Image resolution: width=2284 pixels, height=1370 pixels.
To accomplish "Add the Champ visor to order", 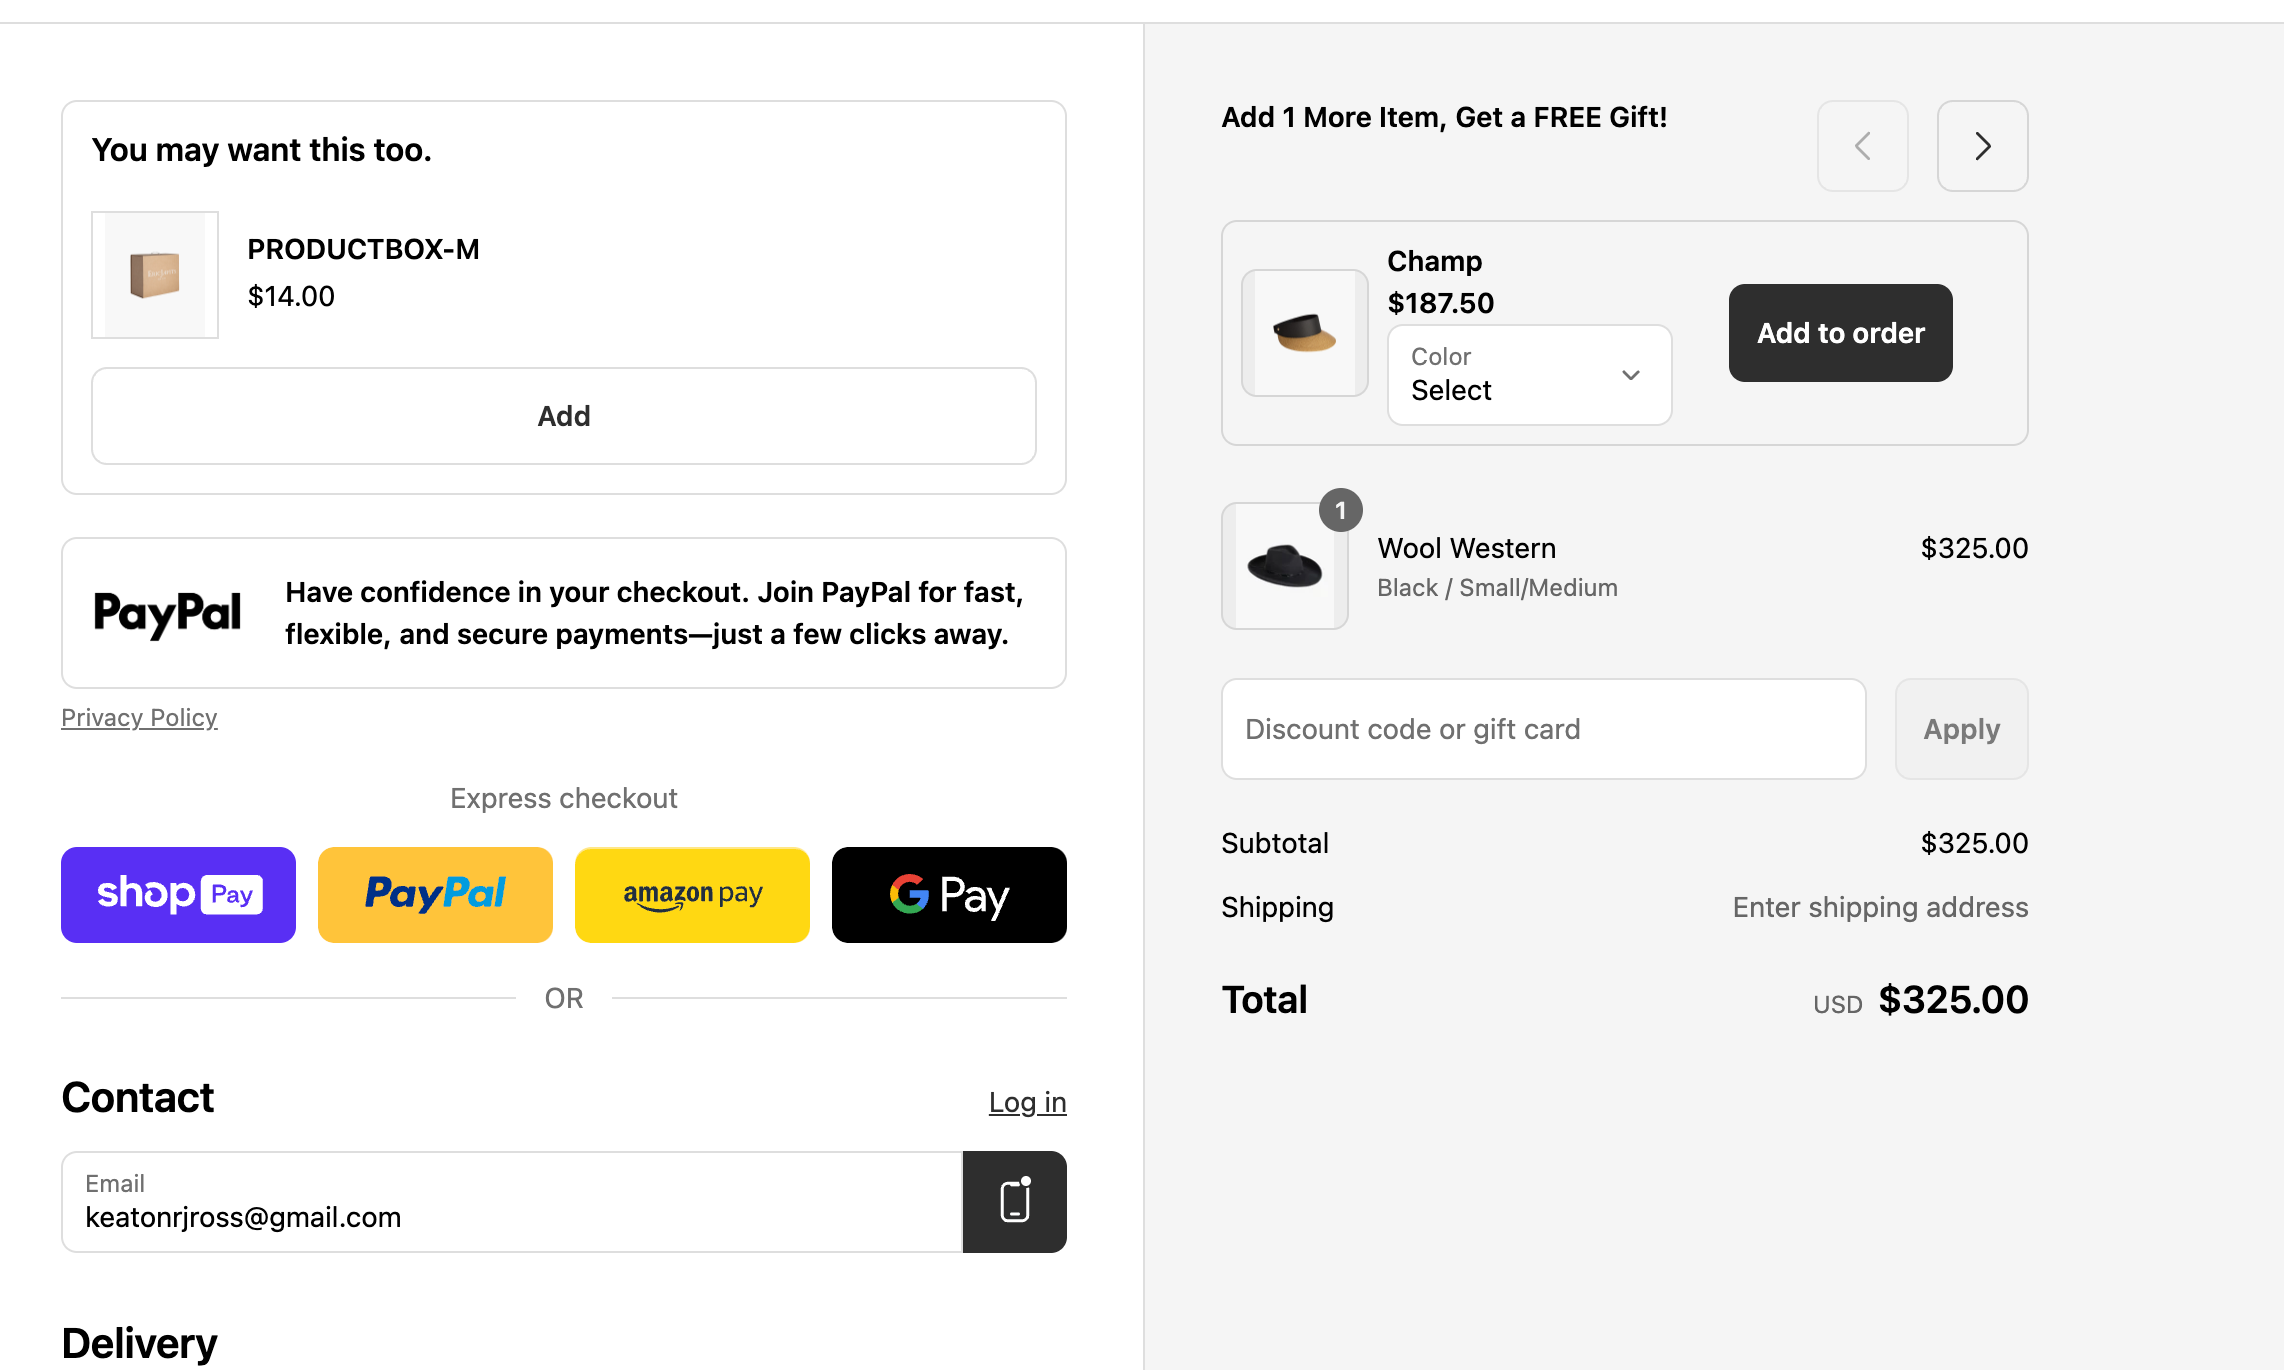I will point(1840,333).
